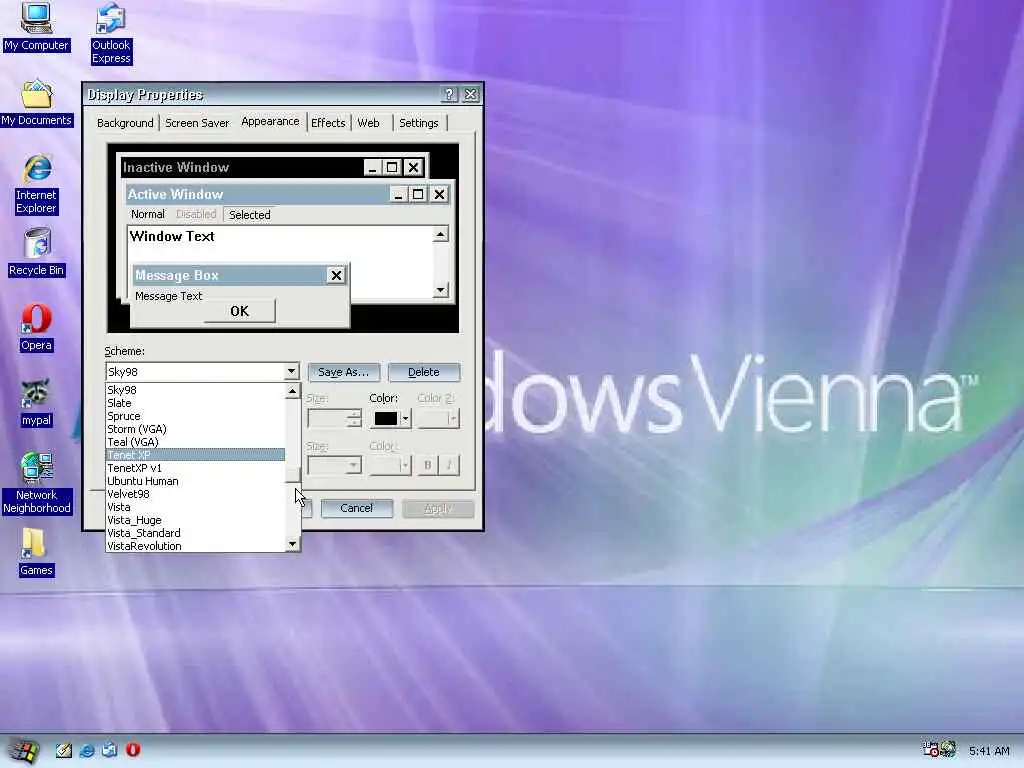The width and height of the screenshot is (1024, 768).
Task: Launch mypal raccoon desktop shortcut
Action: coord(36,403)
